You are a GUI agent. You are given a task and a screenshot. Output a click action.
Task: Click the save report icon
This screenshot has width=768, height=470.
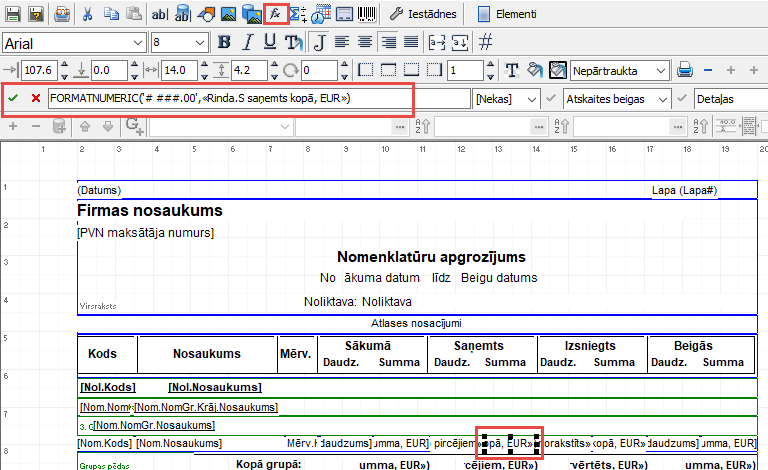click(11, 15)
